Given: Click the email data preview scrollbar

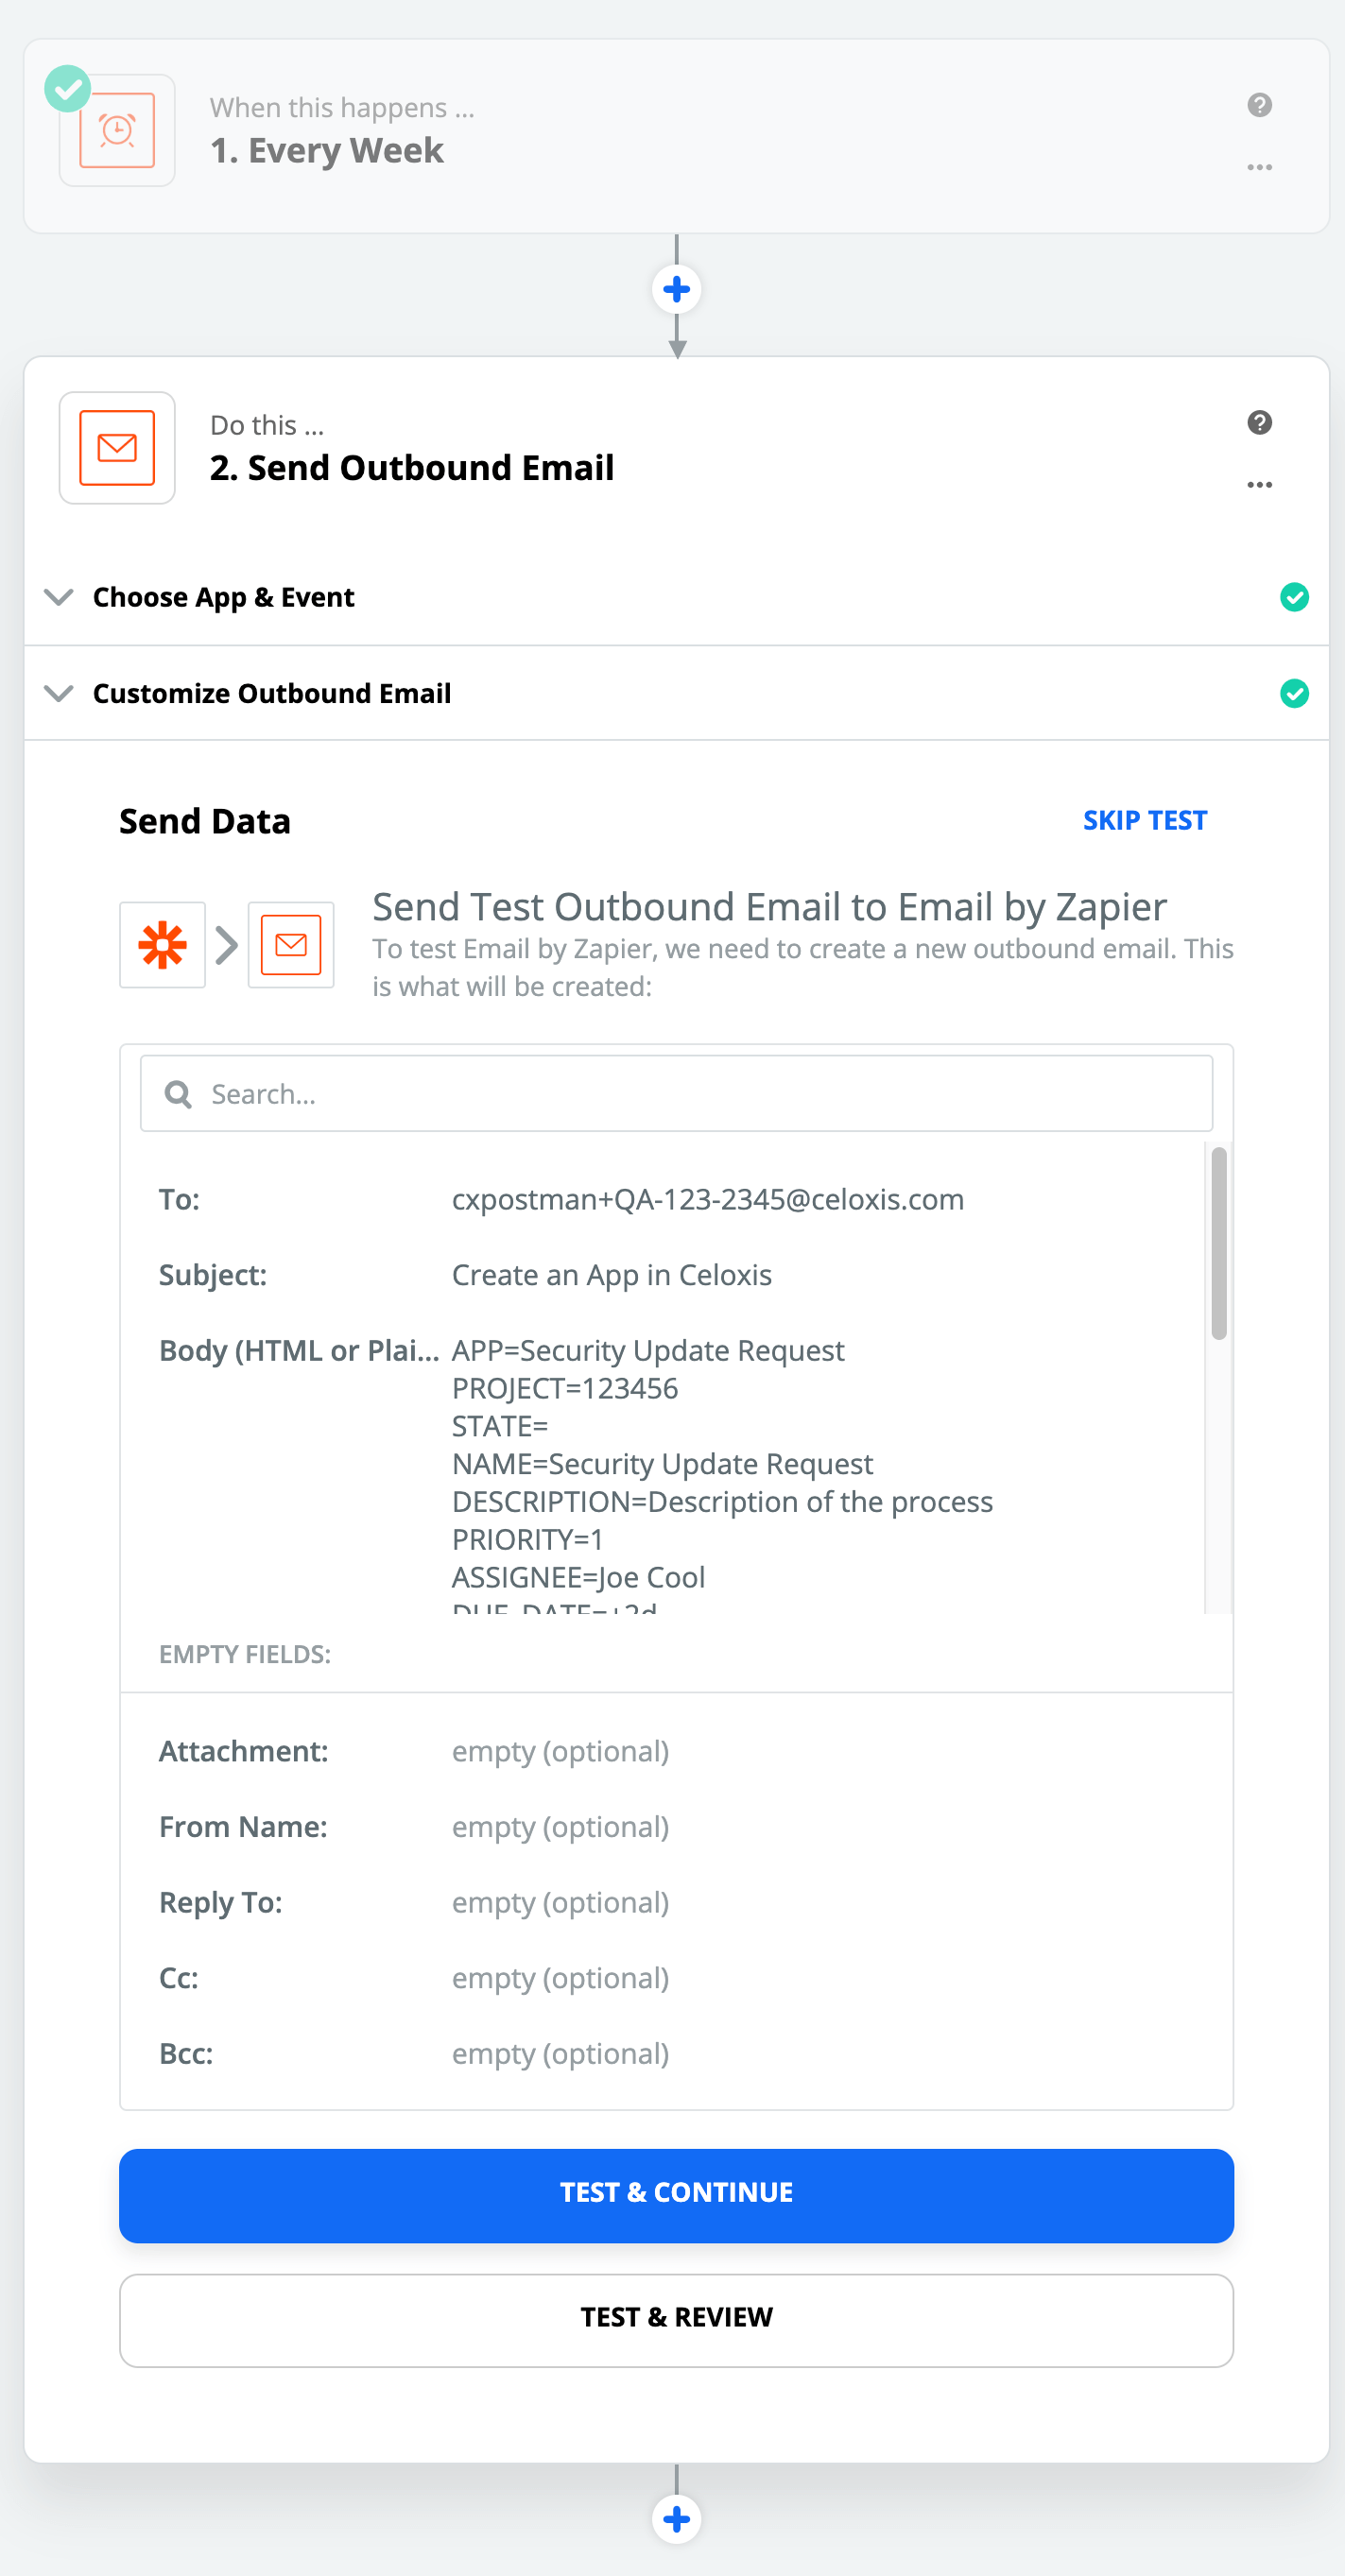Looking at the screenshot, I should pyautogui.click(x=1218, y=1243).
